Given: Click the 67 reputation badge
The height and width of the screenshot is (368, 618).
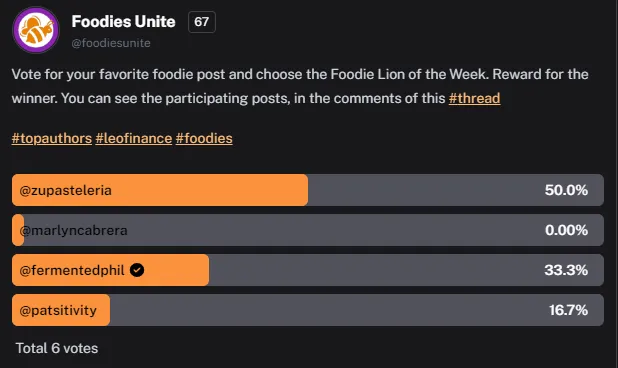Looking at the screenshot, I should click(202, 22).
